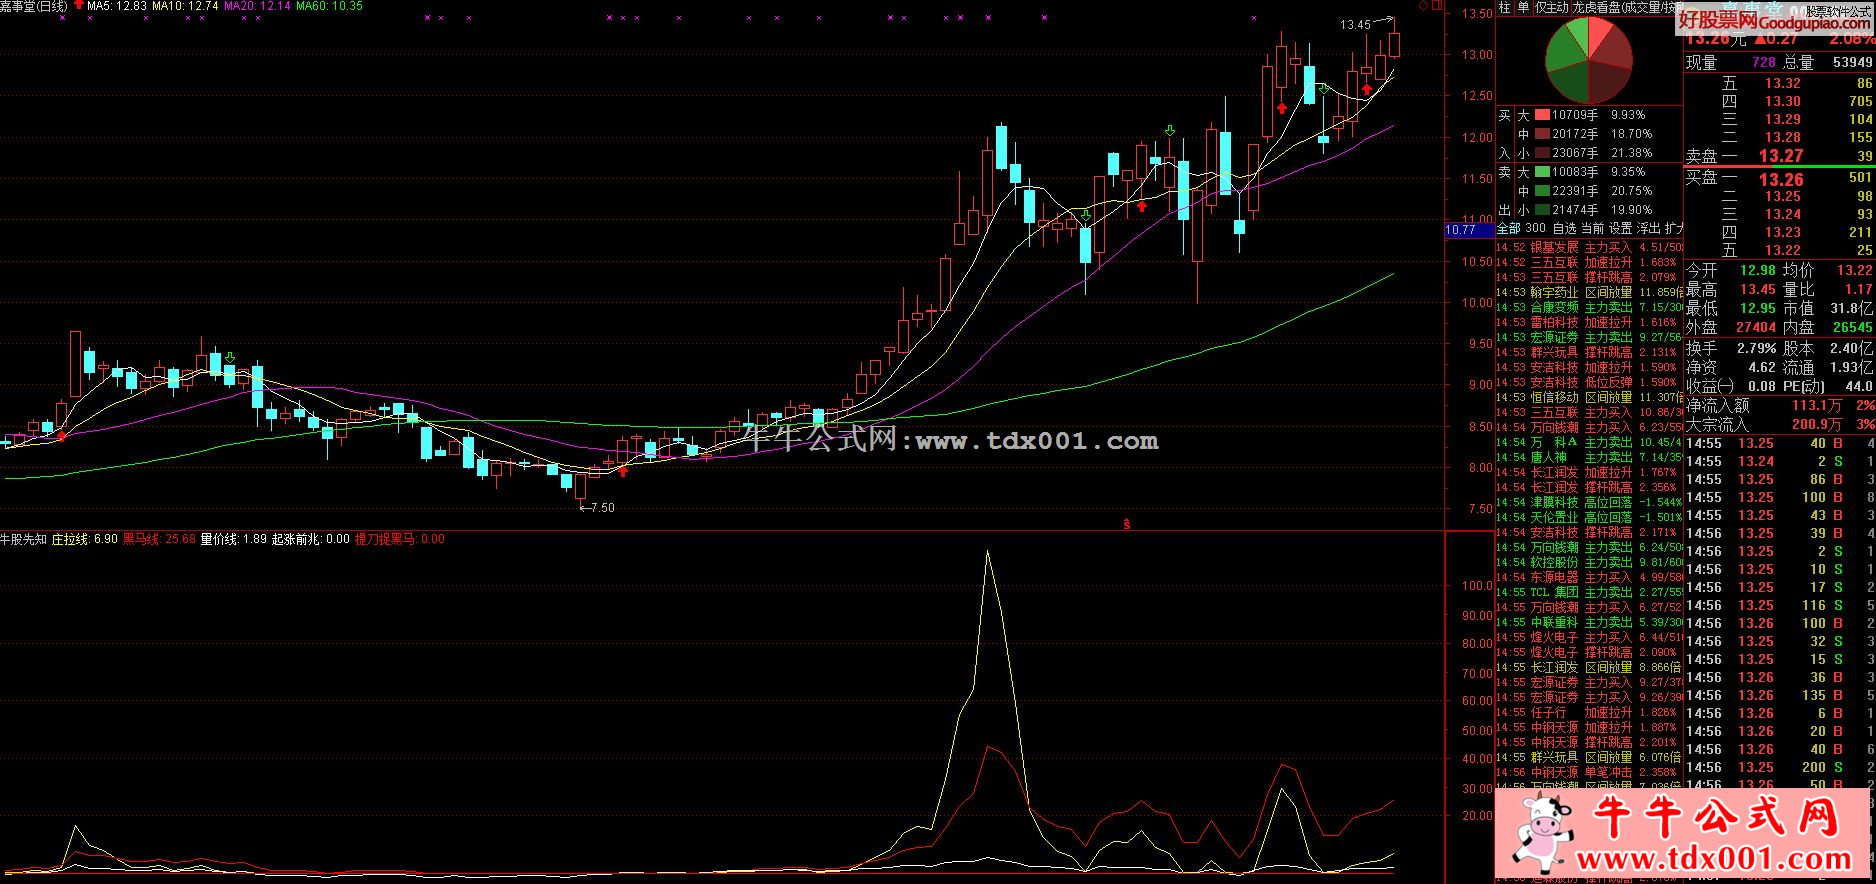
Task: Click the 任子行 加速拉升 alert row
Action: pos(1589,712)
